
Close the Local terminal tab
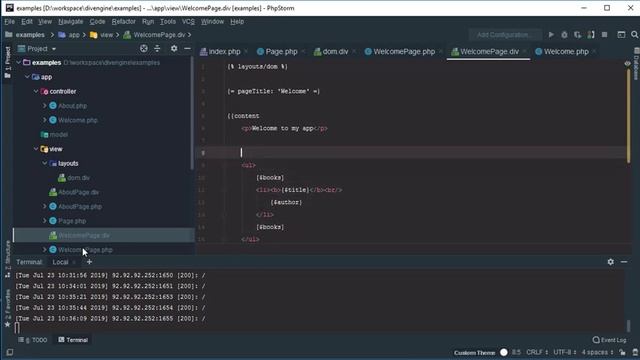74,262
